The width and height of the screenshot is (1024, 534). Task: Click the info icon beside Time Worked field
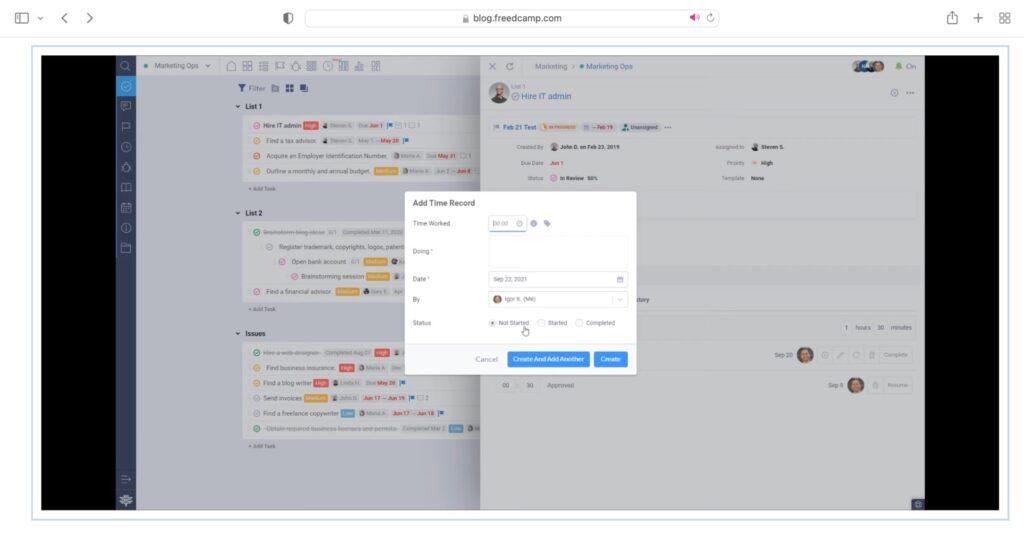pos(534,223)
